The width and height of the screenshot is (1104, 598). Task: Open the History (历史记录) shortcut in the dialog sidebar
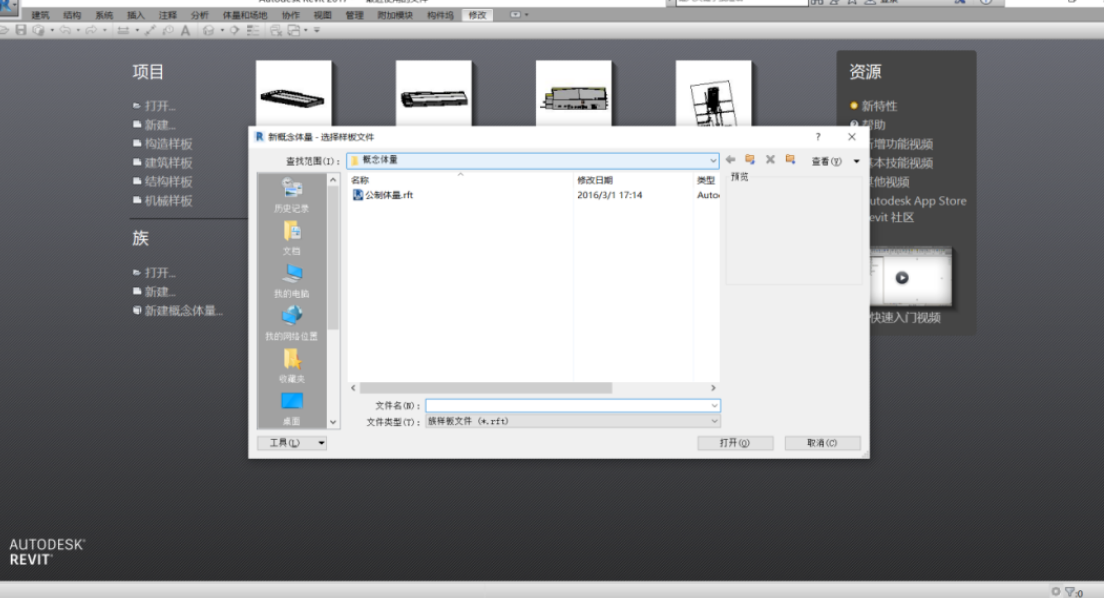click(291, 195)
